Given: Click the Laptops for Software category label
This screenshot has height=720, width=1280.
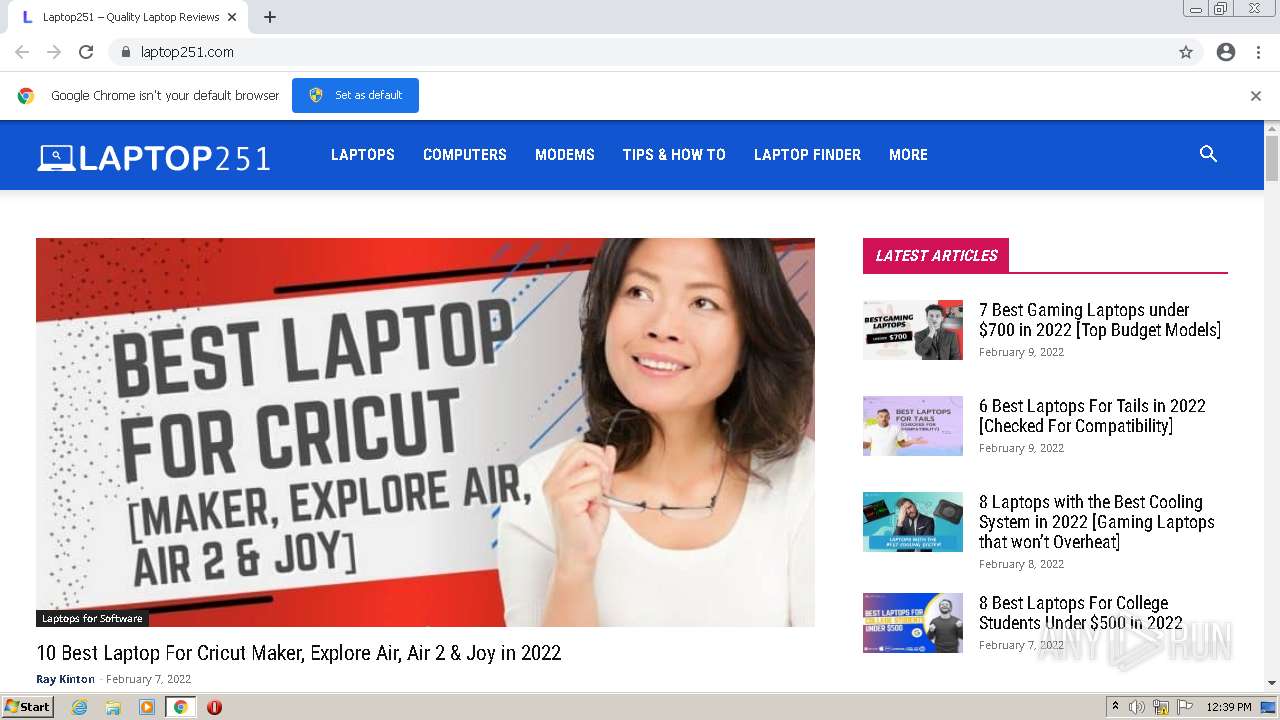Looking at the screenshot, I should (92, 618).
